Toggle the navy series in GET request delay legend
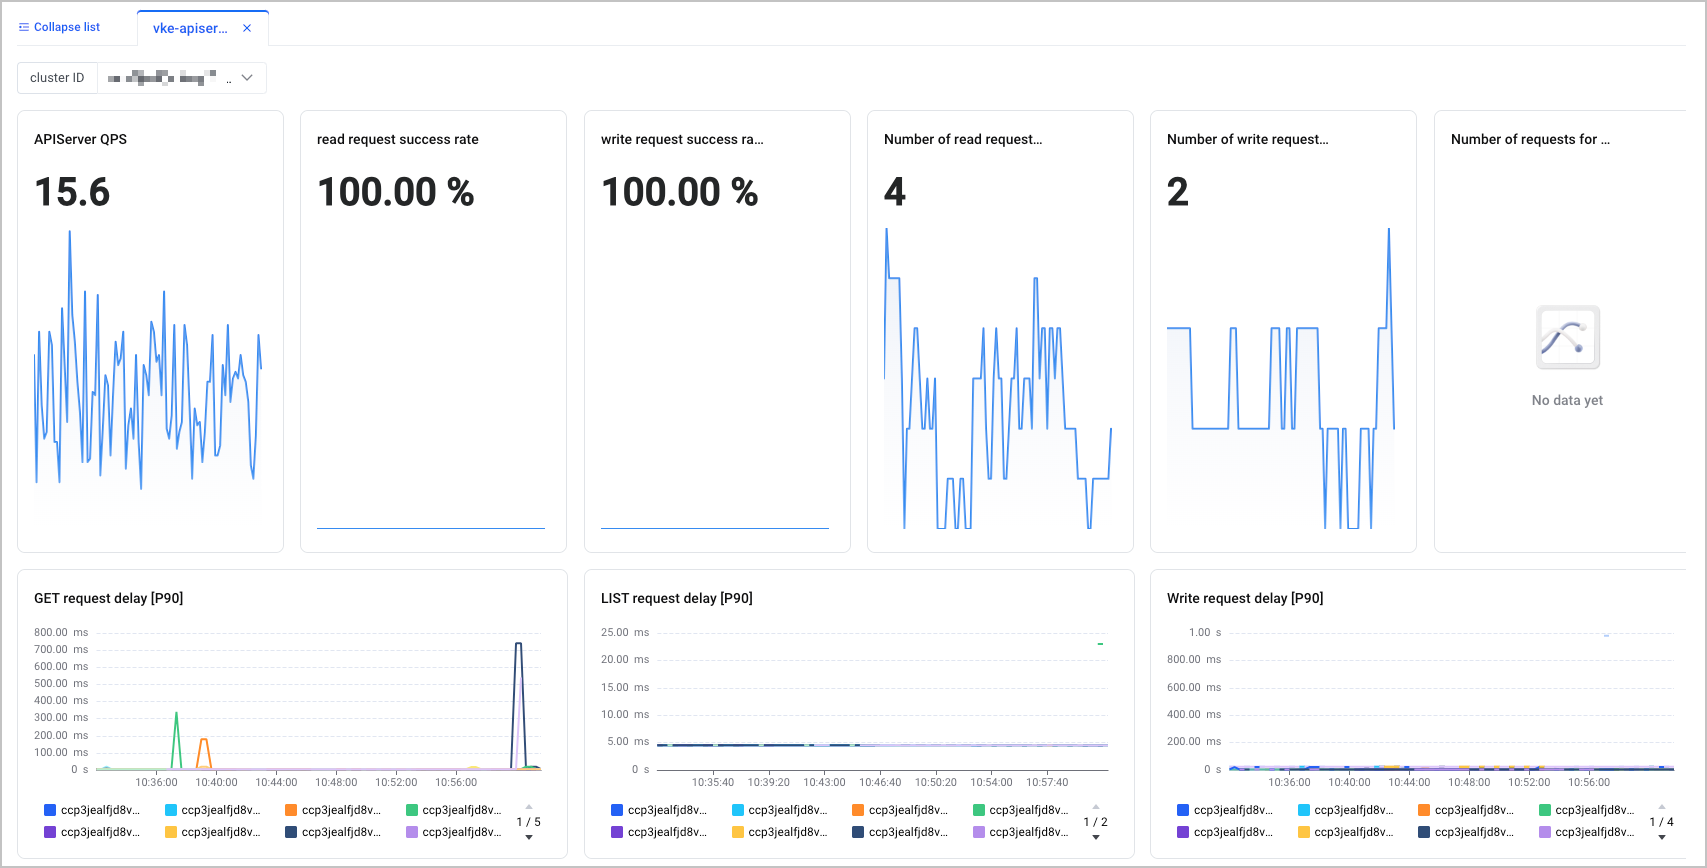This screenshot has height=868, width=1707. click(x=333, y=832)
